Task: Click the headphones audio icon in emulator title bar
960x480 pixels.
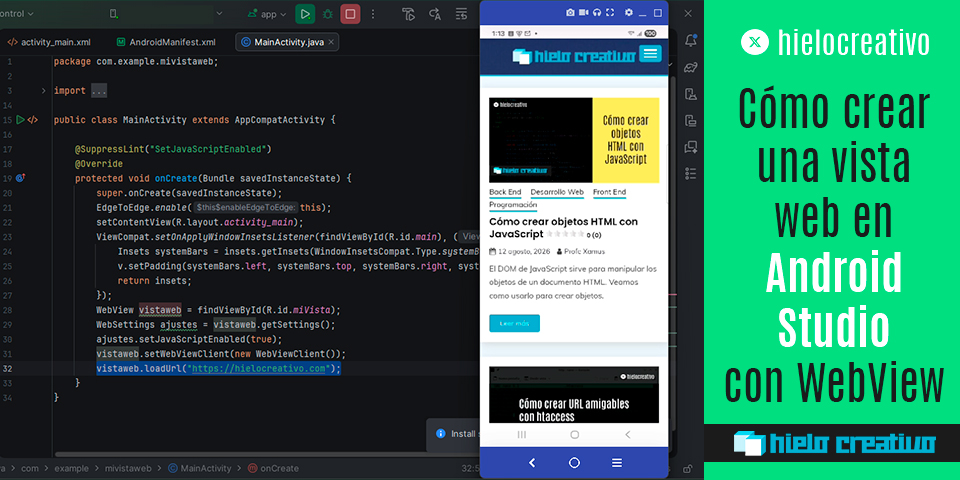Action: 597,12
